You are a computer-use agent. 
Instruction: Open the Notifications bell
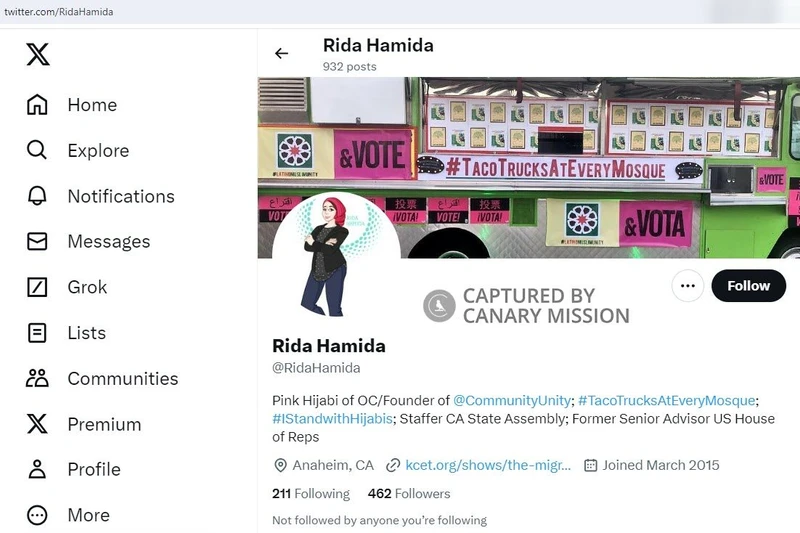tap(37, 196)
